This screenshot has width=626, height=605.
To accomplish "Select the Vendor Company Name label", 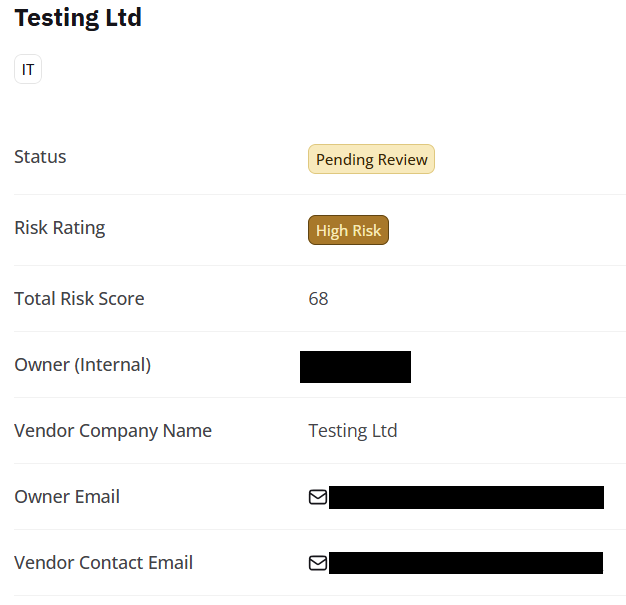I will 113,431.
